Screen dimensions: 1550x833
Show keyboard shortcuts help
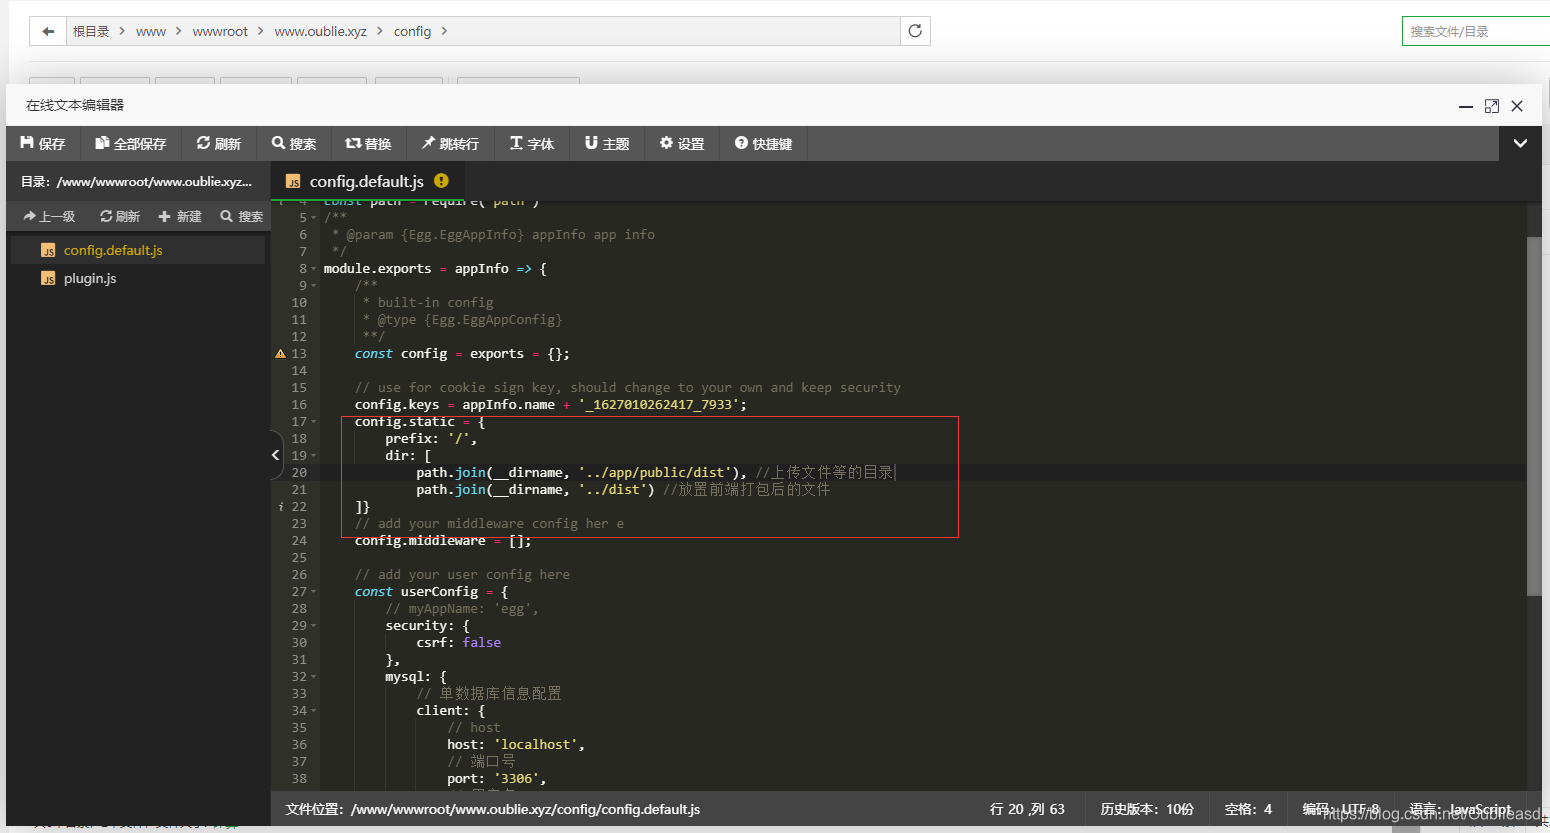[763, 144]
